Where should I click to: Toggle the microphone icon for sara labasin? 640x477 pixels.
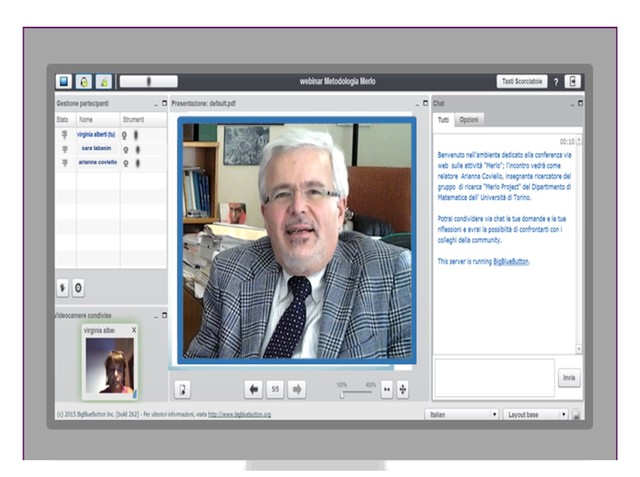[x=138, y=149]
